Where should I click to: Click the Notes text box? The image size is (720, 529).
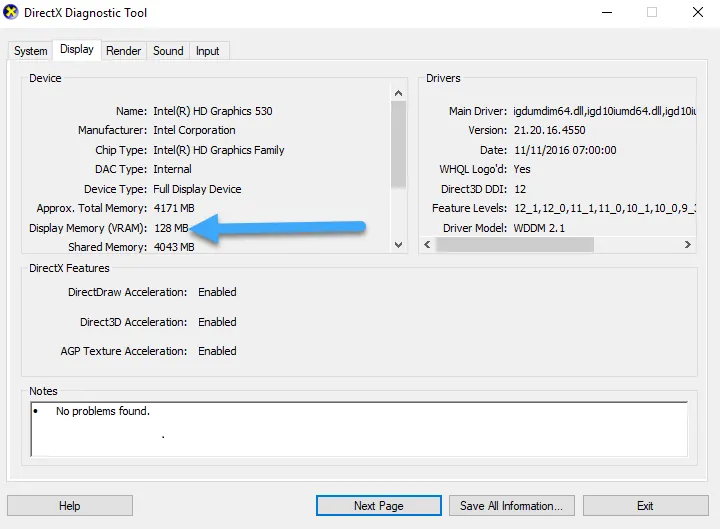(359, 429)
